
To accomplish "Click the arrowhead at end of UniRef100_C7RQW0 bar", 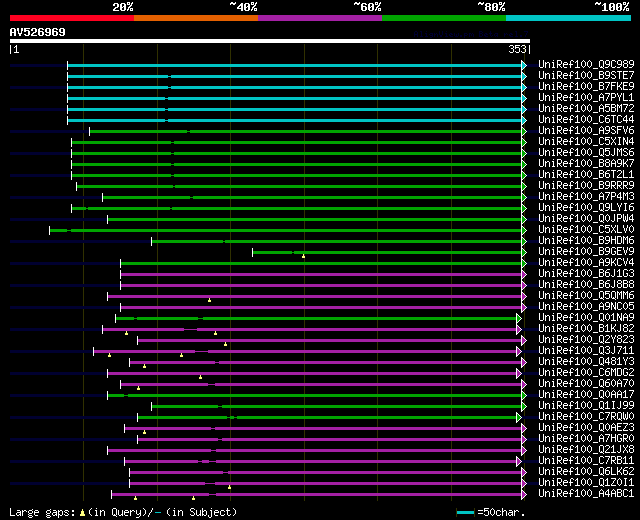I will tap(519, 418).
